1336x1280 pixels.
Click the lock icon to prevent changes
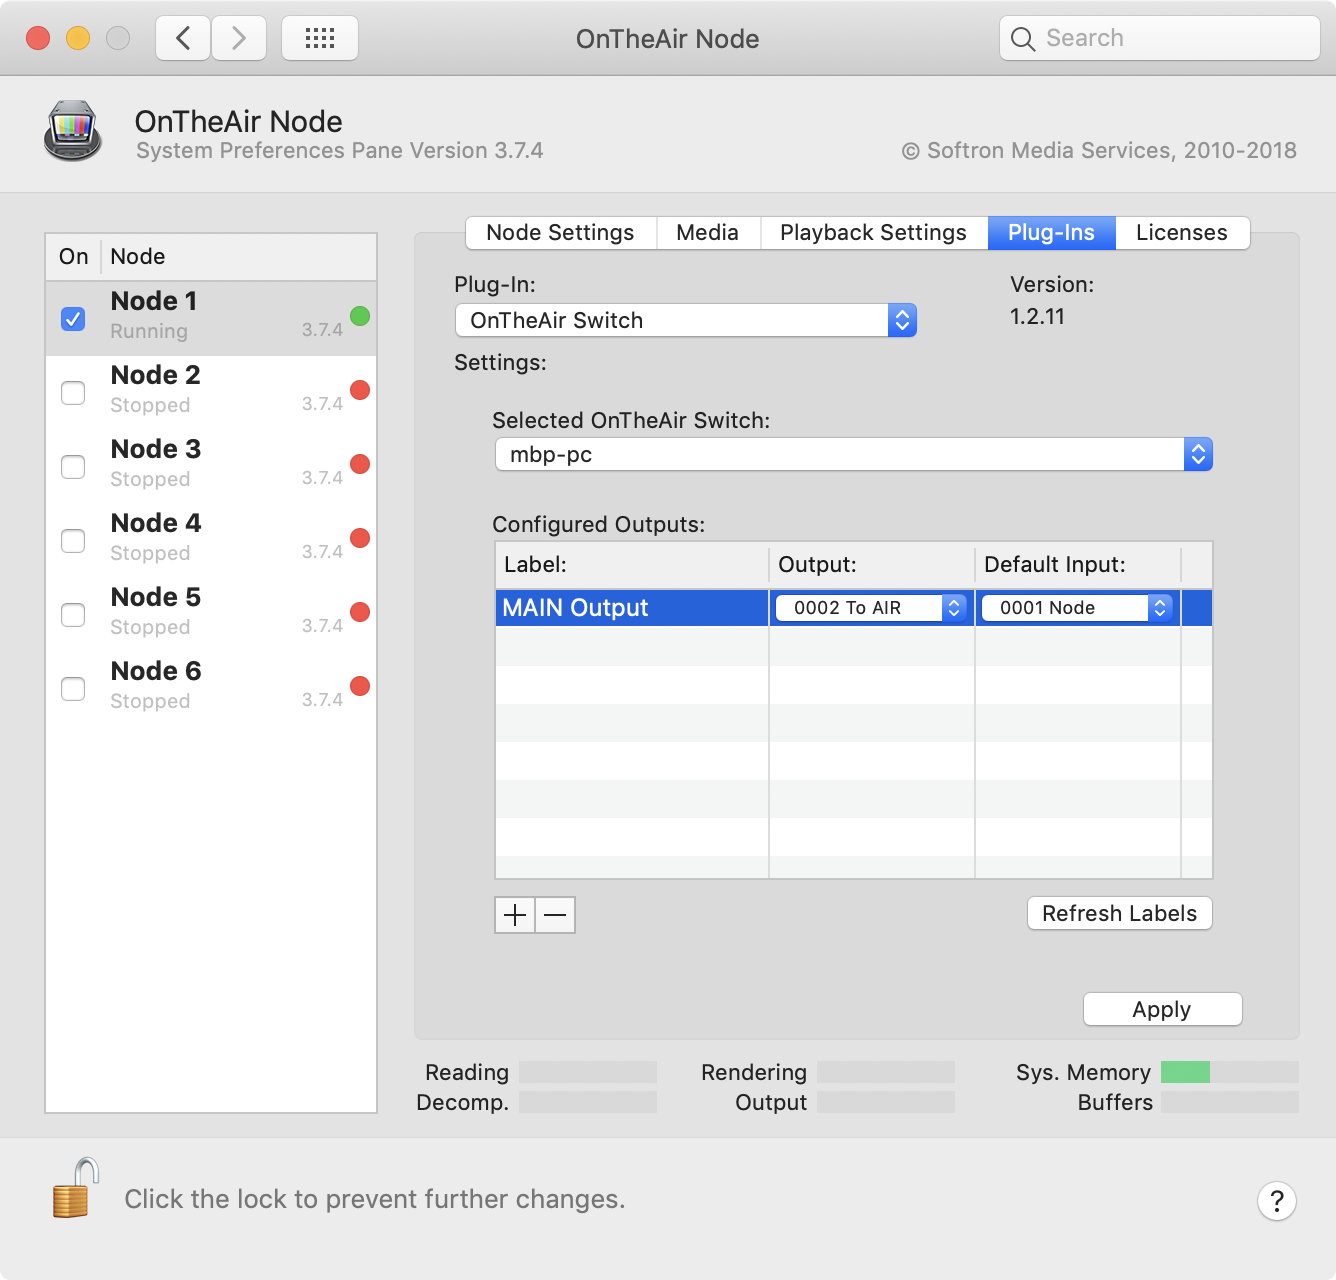click(x=75, y=1188)
